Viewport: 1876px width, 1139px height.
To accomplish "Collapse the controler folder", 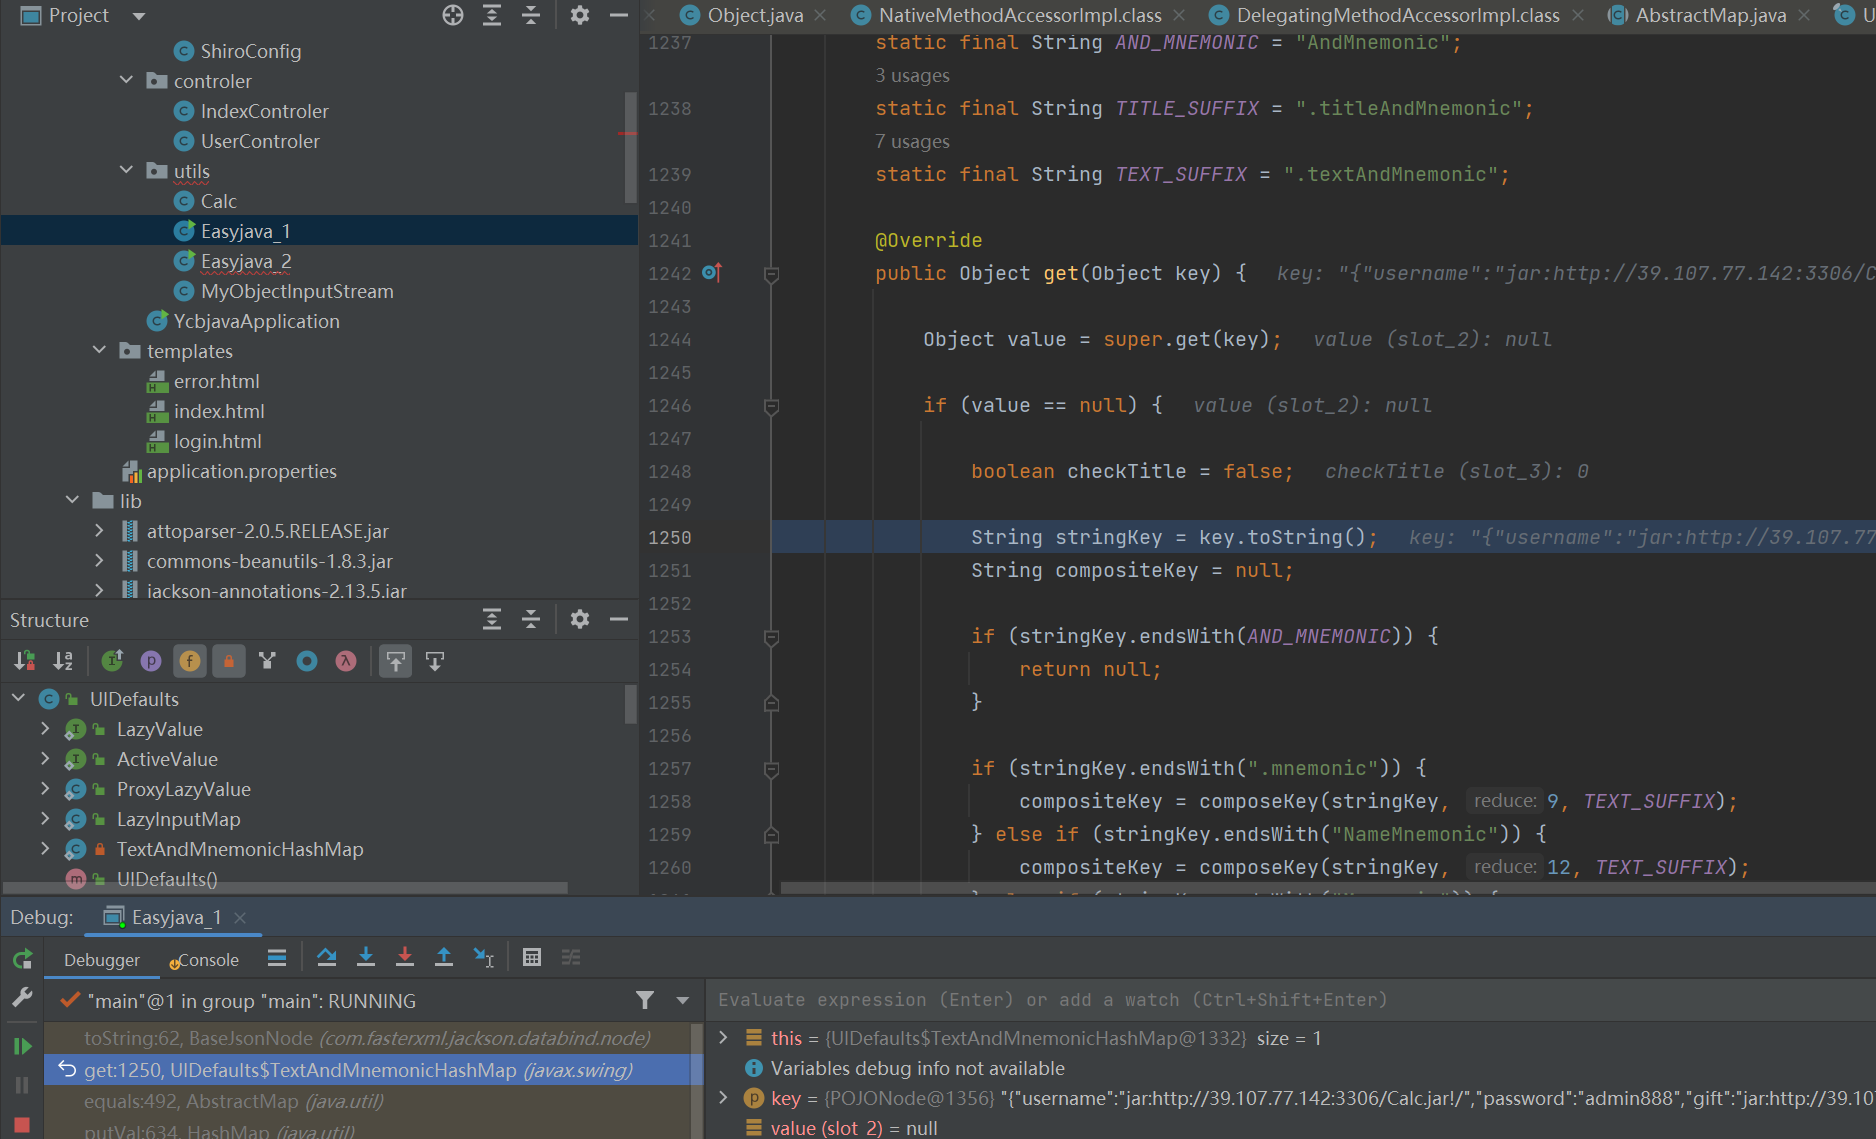I will (126, 80).
